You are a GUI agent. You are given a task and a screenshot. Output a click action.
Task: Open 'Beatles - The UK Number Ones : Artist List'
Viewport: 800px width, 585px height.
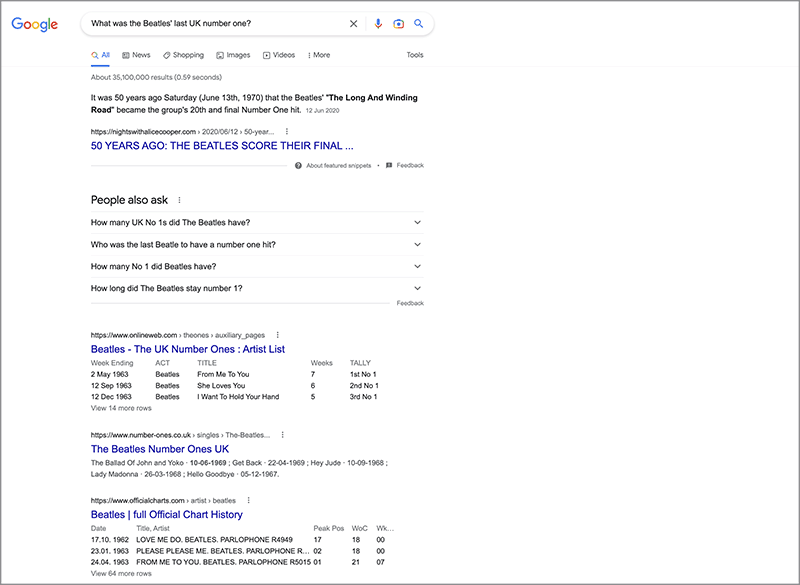[188, 349]
